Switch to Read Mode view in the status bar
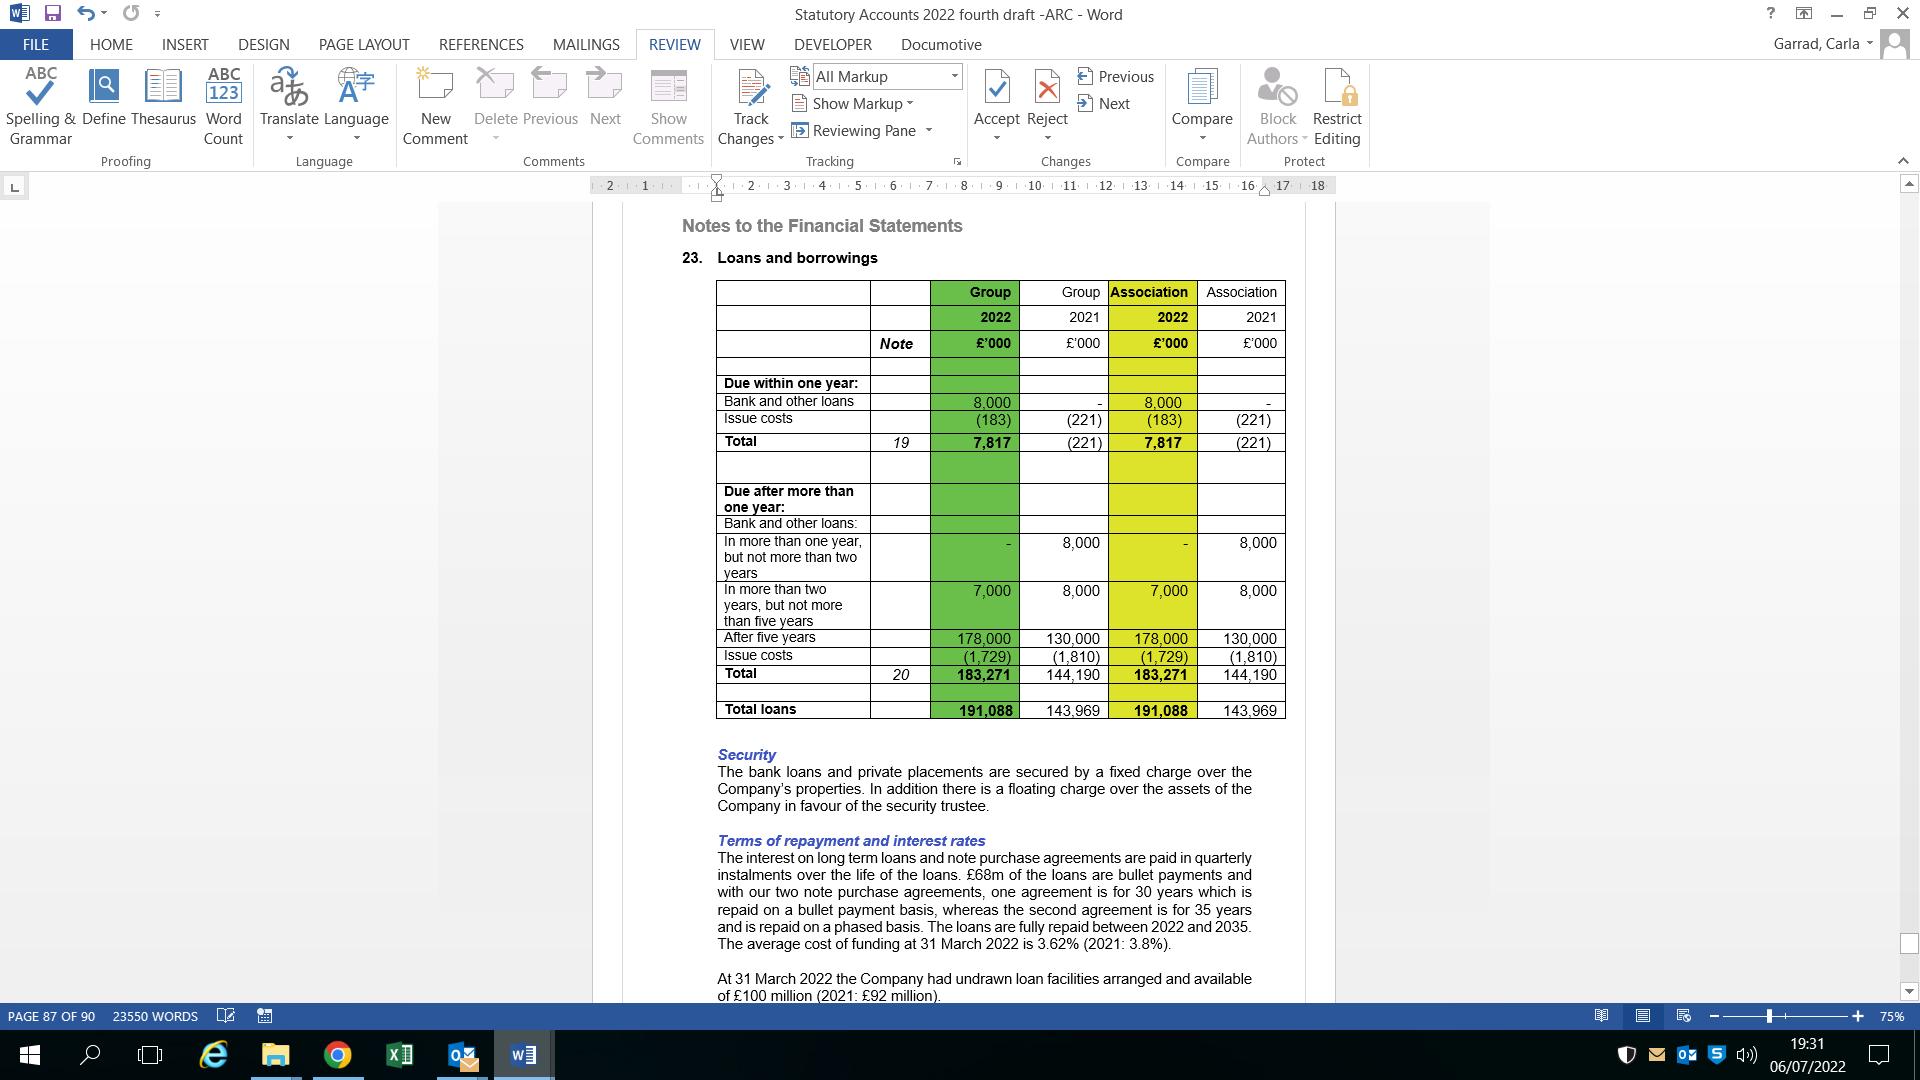Screen dimensions: 1920x1080 1601,1016
